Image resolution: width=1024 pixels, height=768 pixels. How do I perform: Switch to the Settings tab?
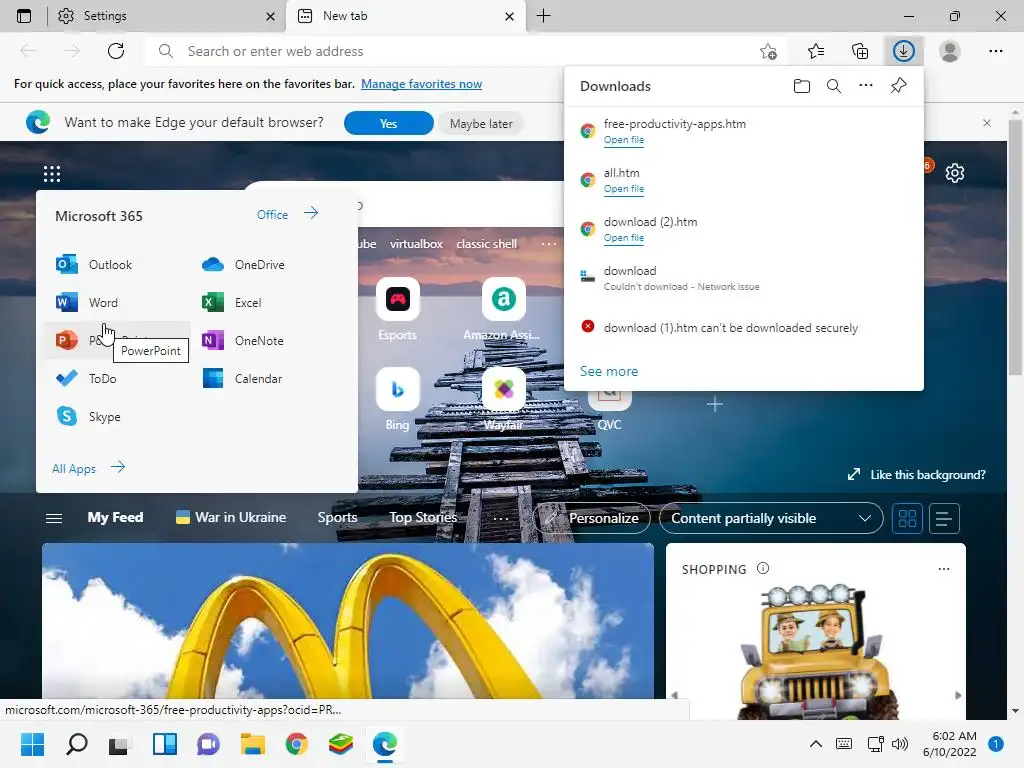[167, 16]
